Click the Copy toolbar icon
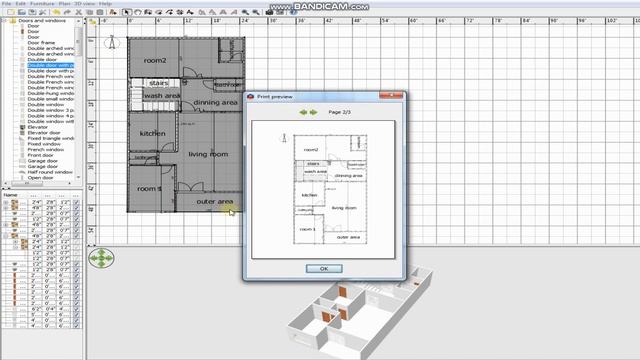640x360 pixels. click(89, 12)
